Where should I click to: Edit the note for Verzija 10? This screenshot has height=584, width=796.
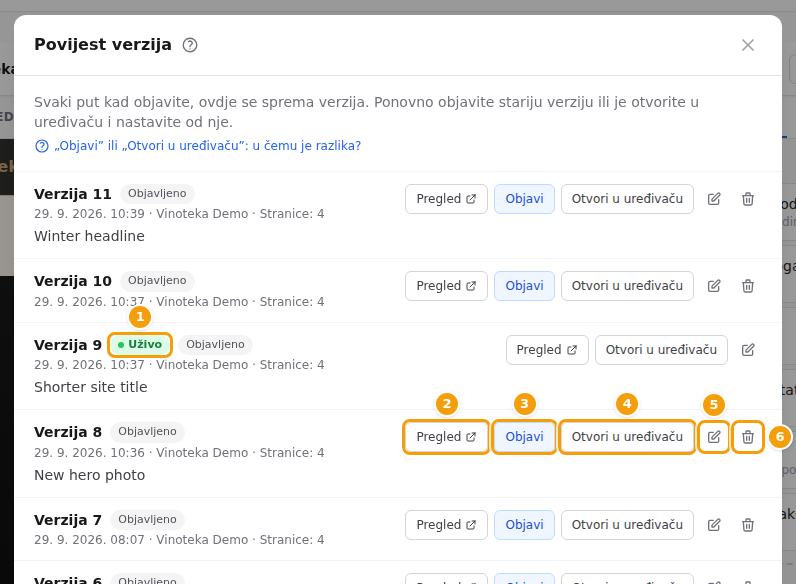pyautogui.click(x=714, y=286)
